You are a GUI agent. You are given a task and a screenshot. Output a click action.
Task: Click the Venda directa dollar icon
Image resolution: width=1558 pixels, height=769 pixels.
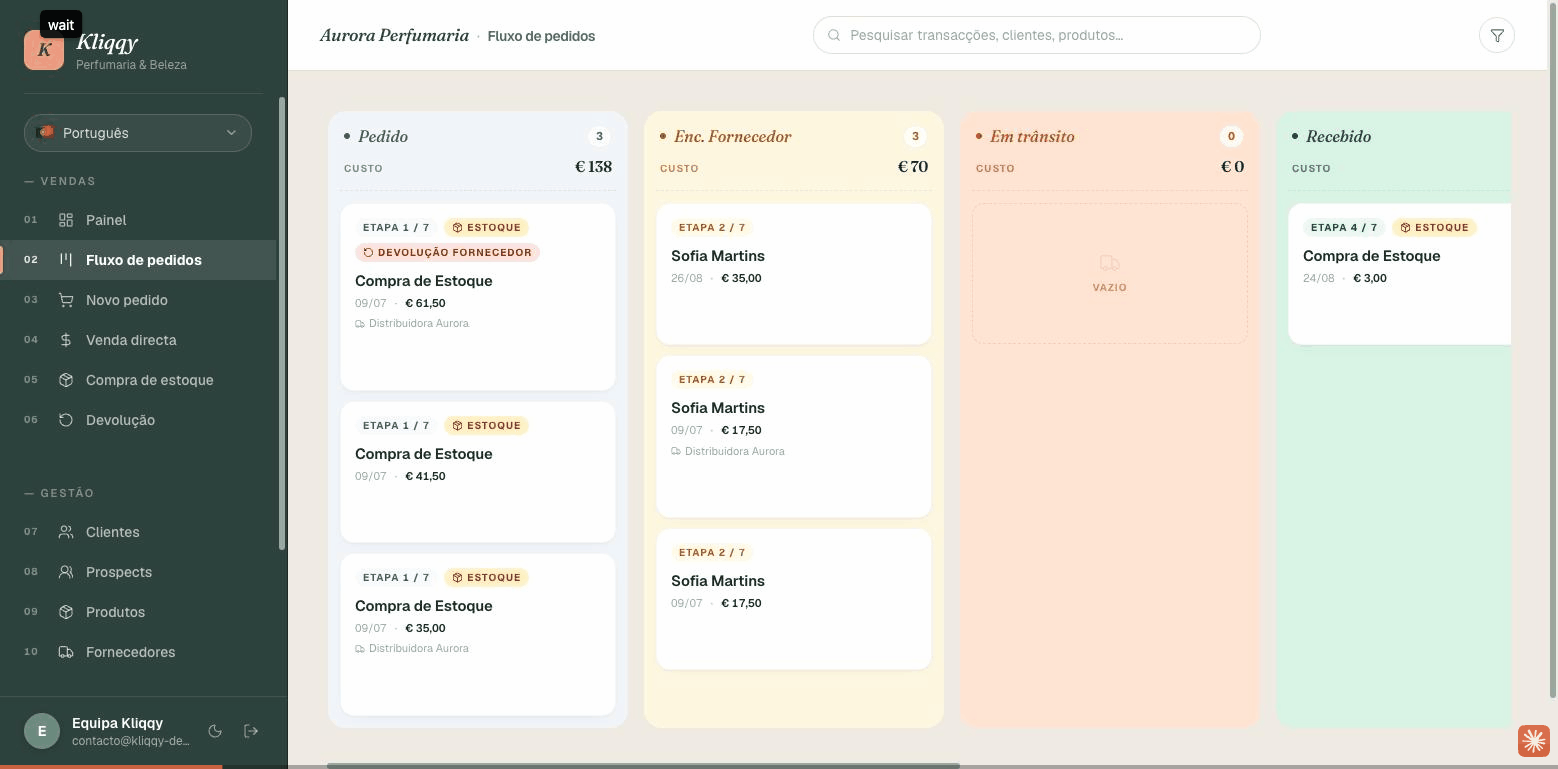[66, 340]
